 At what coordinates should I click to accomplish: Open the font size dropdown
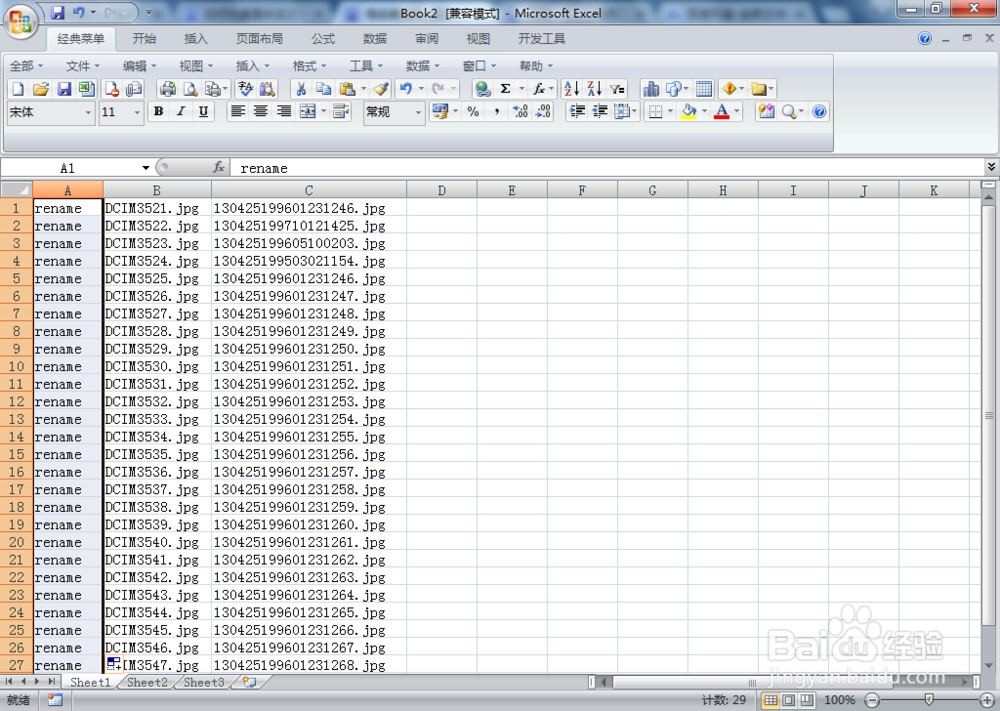tap(136, 113)
